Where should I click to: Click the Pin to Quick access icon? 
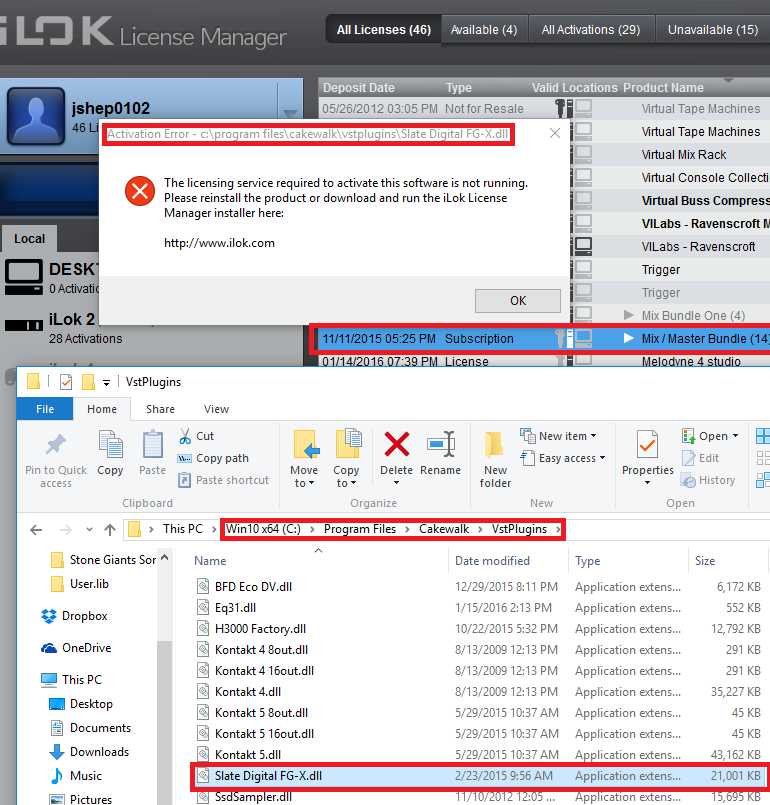(x=56, y=445)
